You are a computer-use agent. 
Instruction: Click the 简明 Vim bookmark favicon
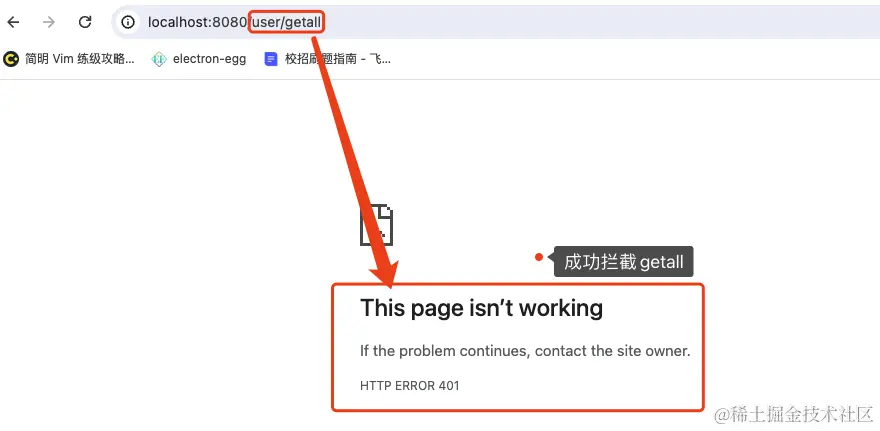tap(11, 59)
